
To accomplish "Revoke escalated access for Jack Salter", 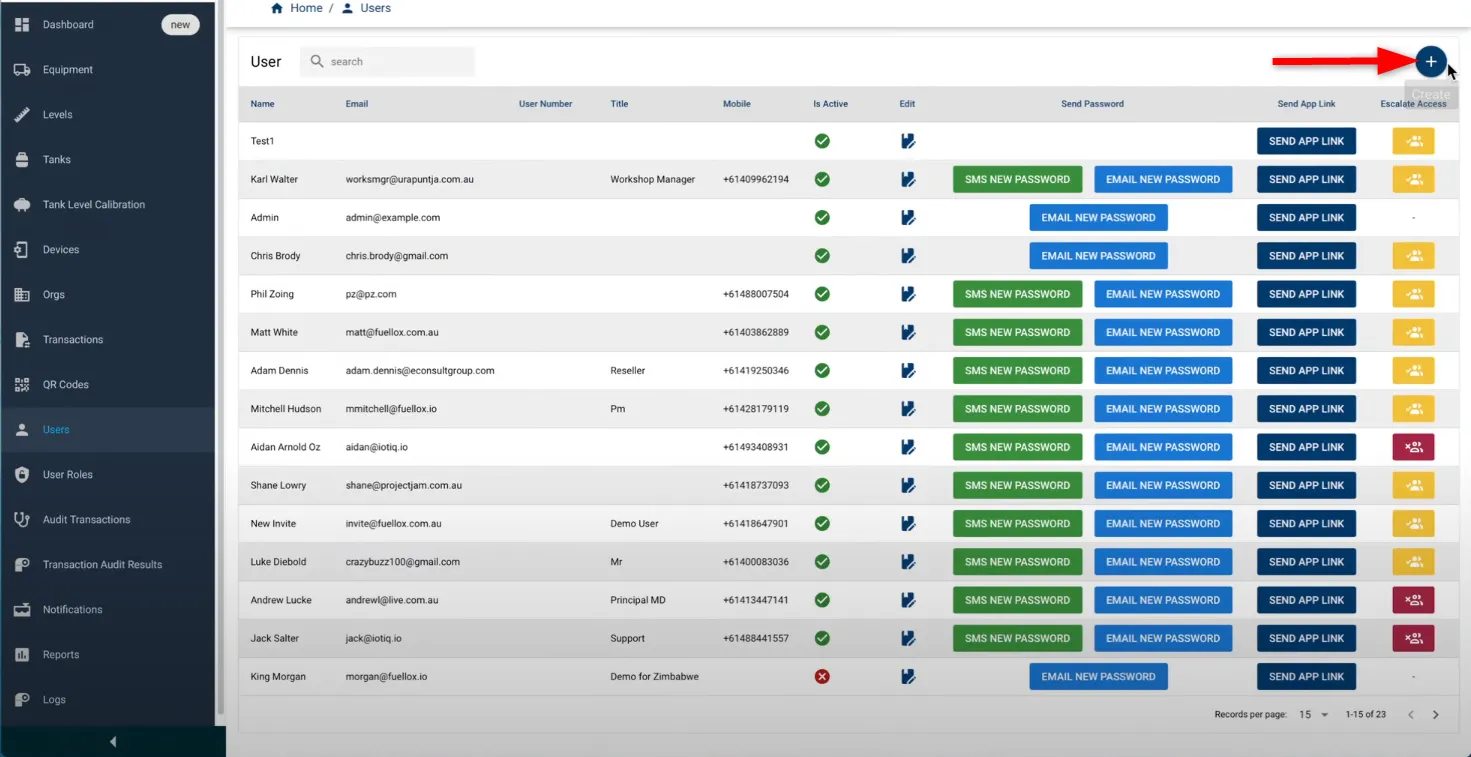I will point(1413,638).
